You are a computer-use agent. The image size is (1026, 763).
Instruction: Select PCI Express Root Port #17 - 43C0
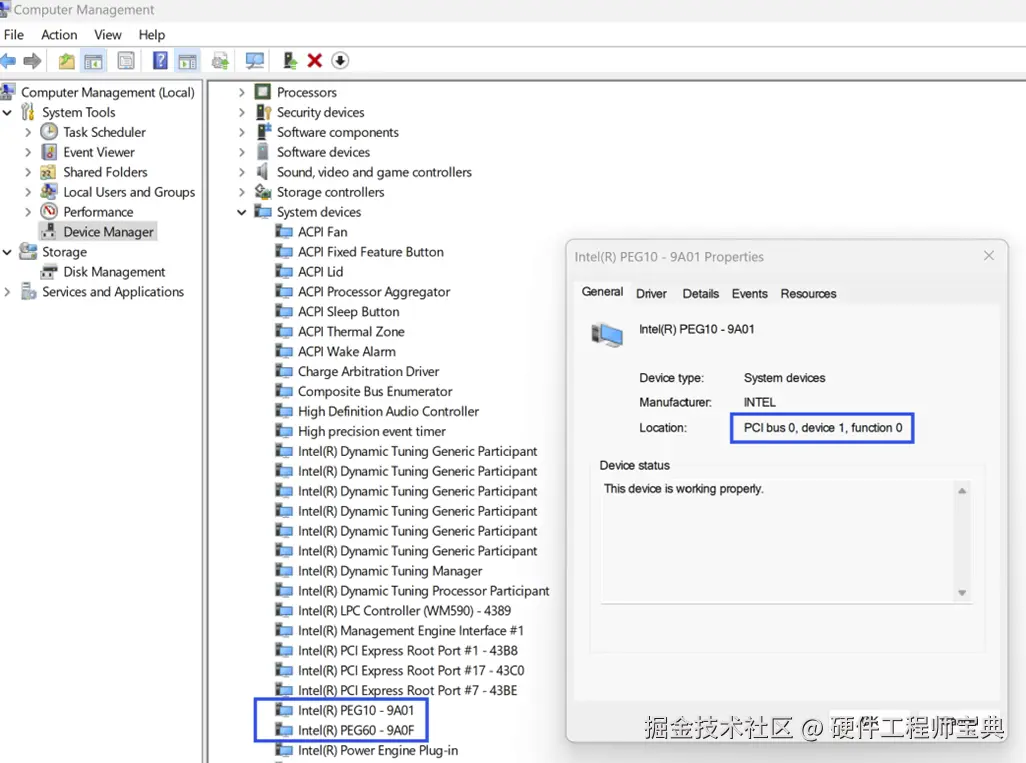pyautogui.click(x=411, y=671)
